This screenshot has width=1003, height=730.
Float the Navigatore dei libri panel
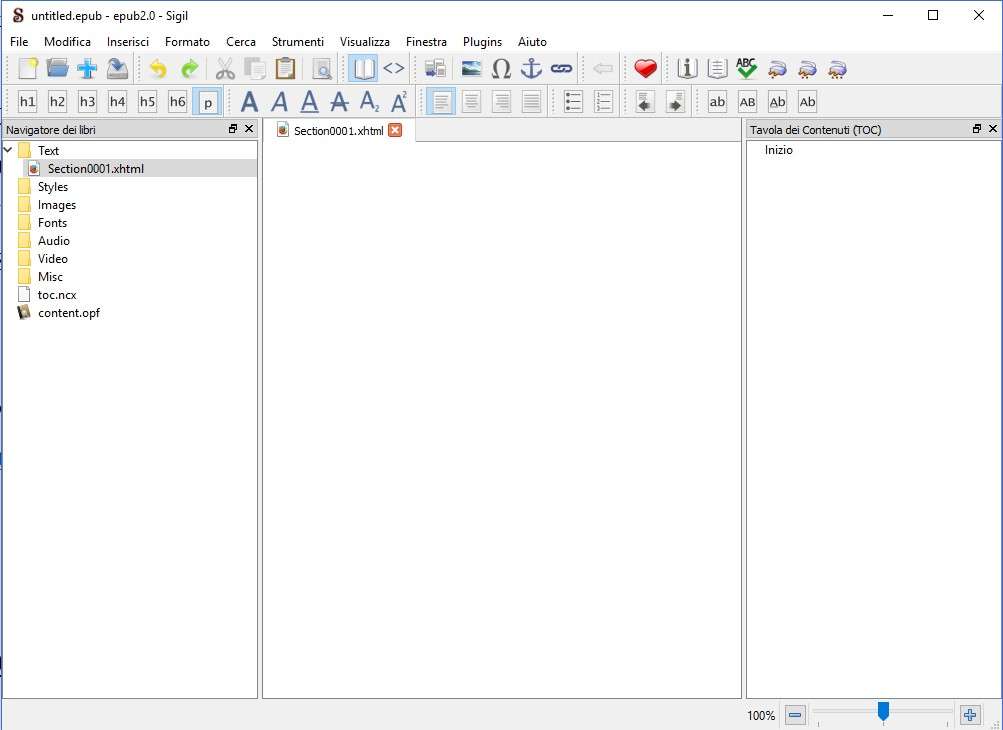(x=233, y=129)
